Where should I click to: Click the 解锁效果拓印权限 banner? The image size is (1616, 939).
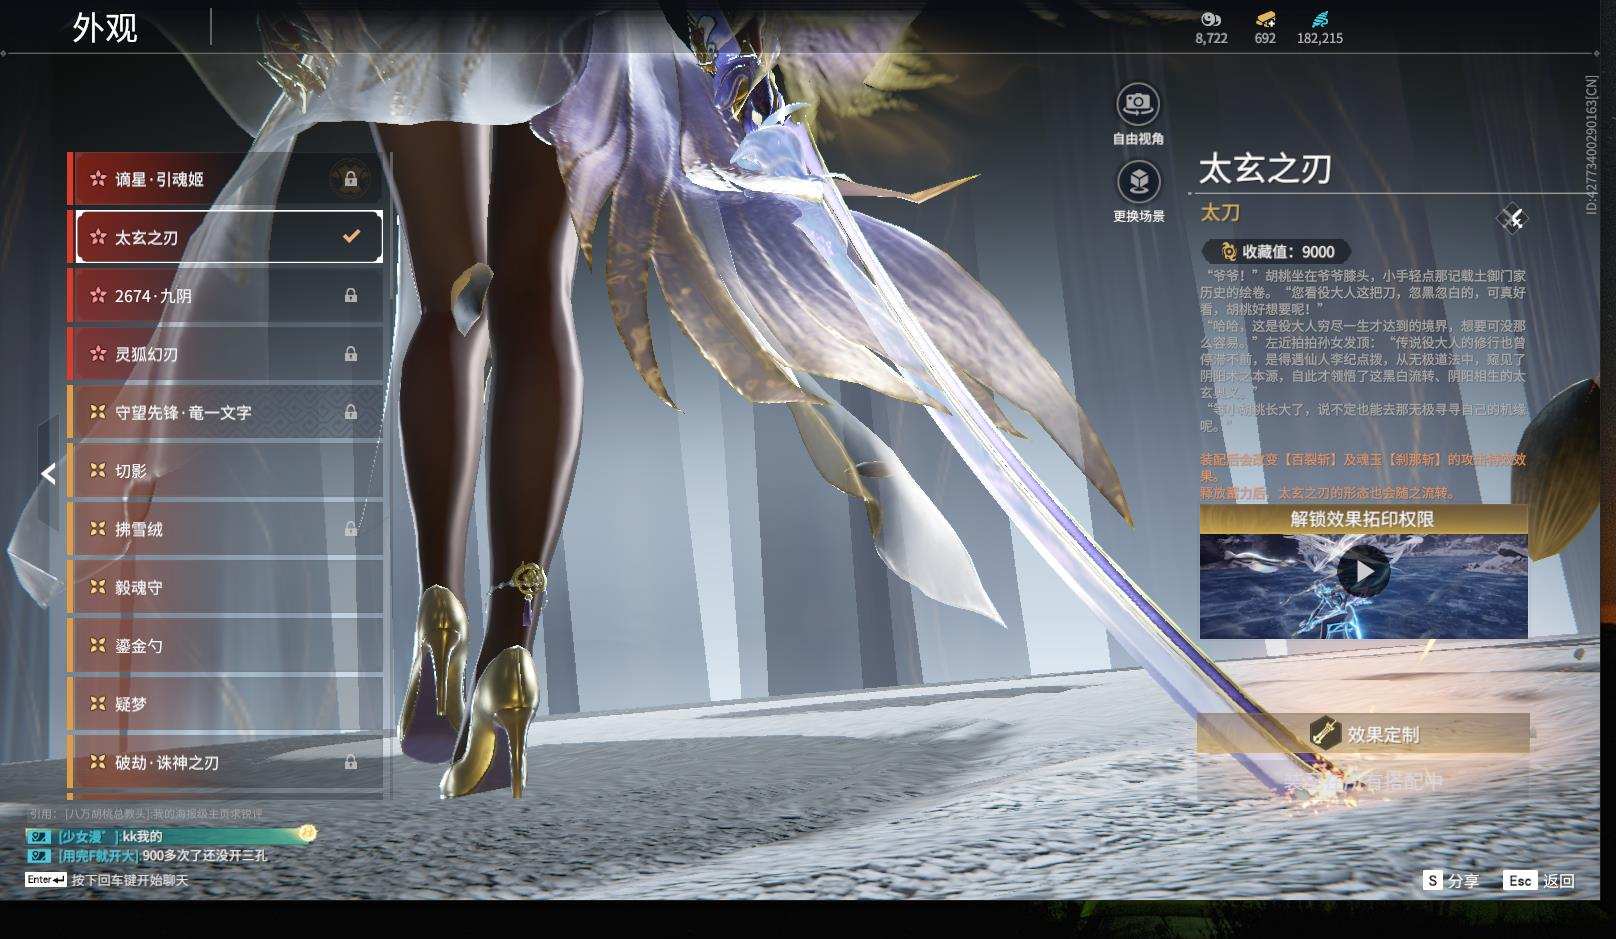[1363, 519]
